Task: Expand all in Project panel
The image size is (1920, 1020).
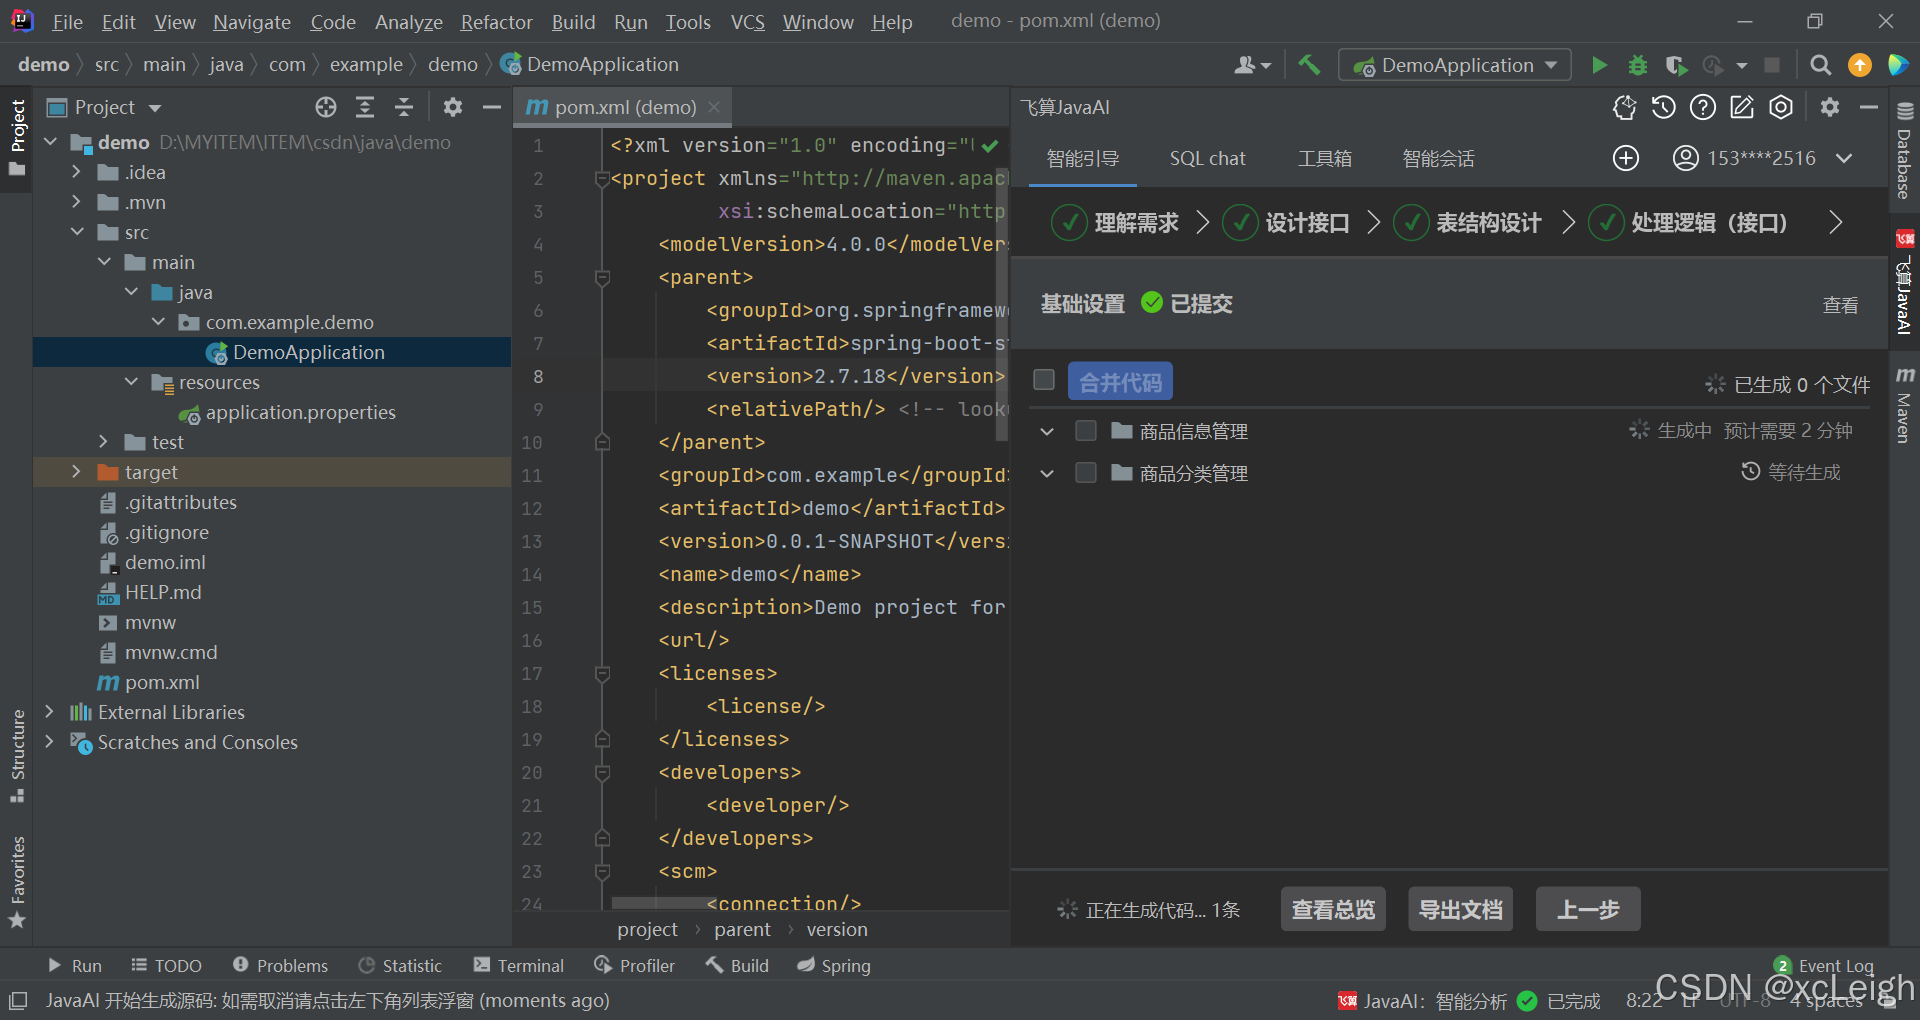Action: (x=365, y=107)
